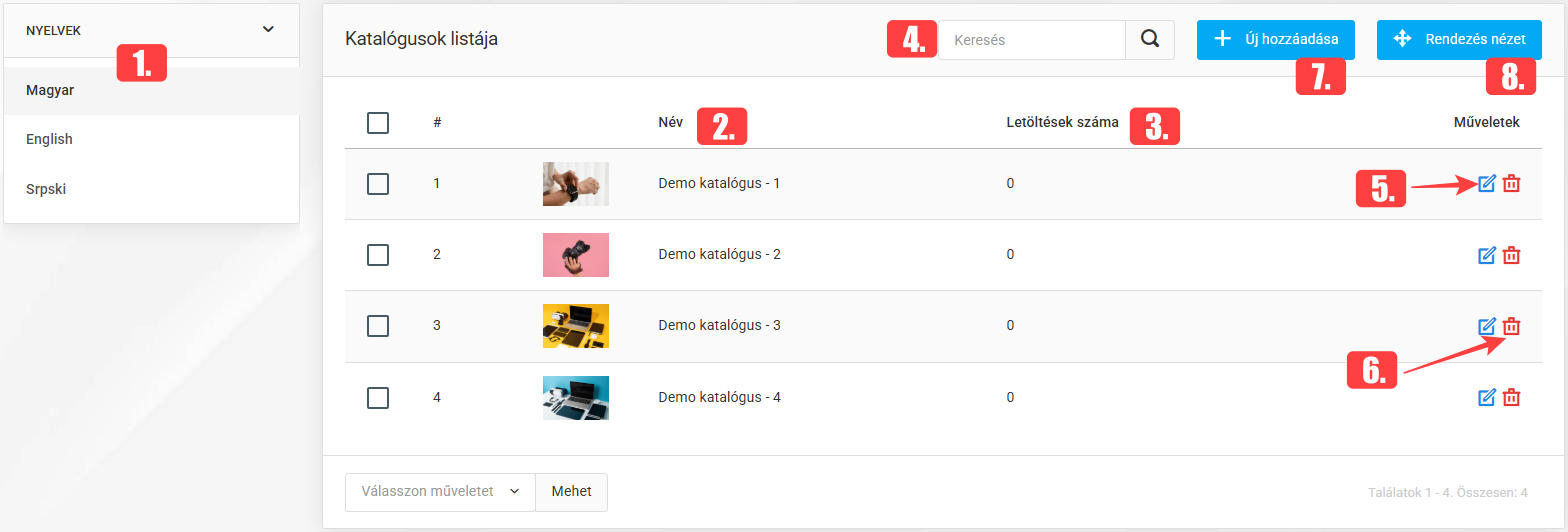Edit Demo katalógus - 2 via pencil icon

(x=1487, y=255)
